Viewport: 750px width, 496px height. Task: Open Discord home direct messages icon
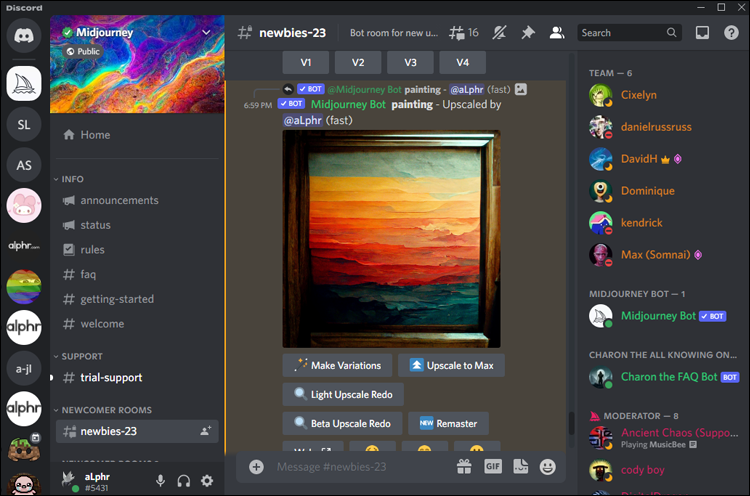pos(23,35)
